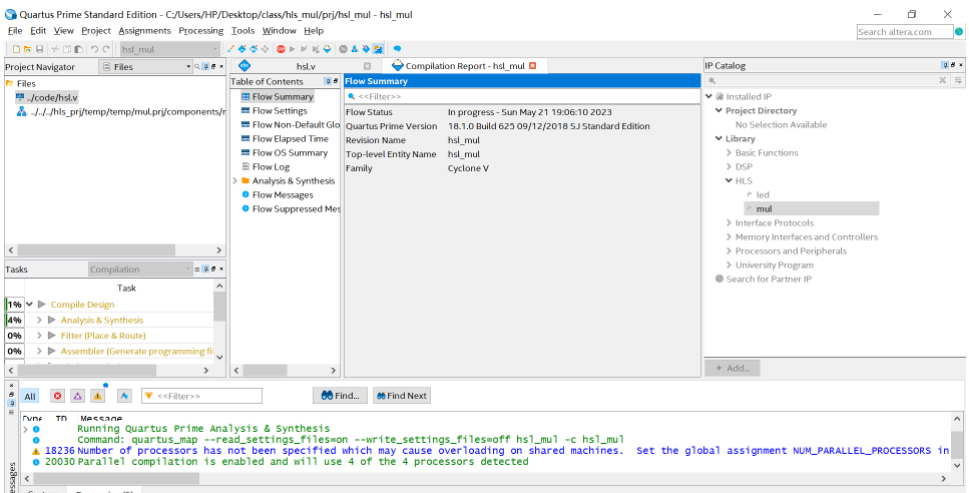Click the Add... button in IP Catalog
Viewport: 969px width, 493px height.
pyautogui.click(x=732, y=368)
